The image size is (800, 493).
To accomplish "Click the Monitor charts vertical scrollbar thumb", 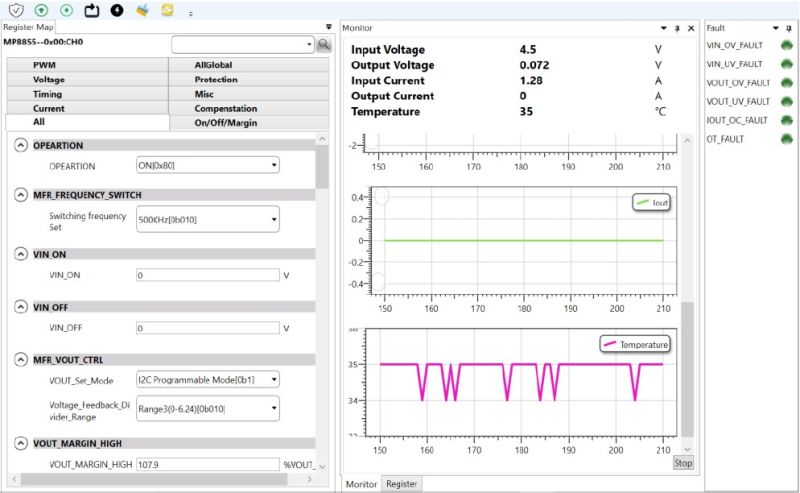I will point(687,368).
